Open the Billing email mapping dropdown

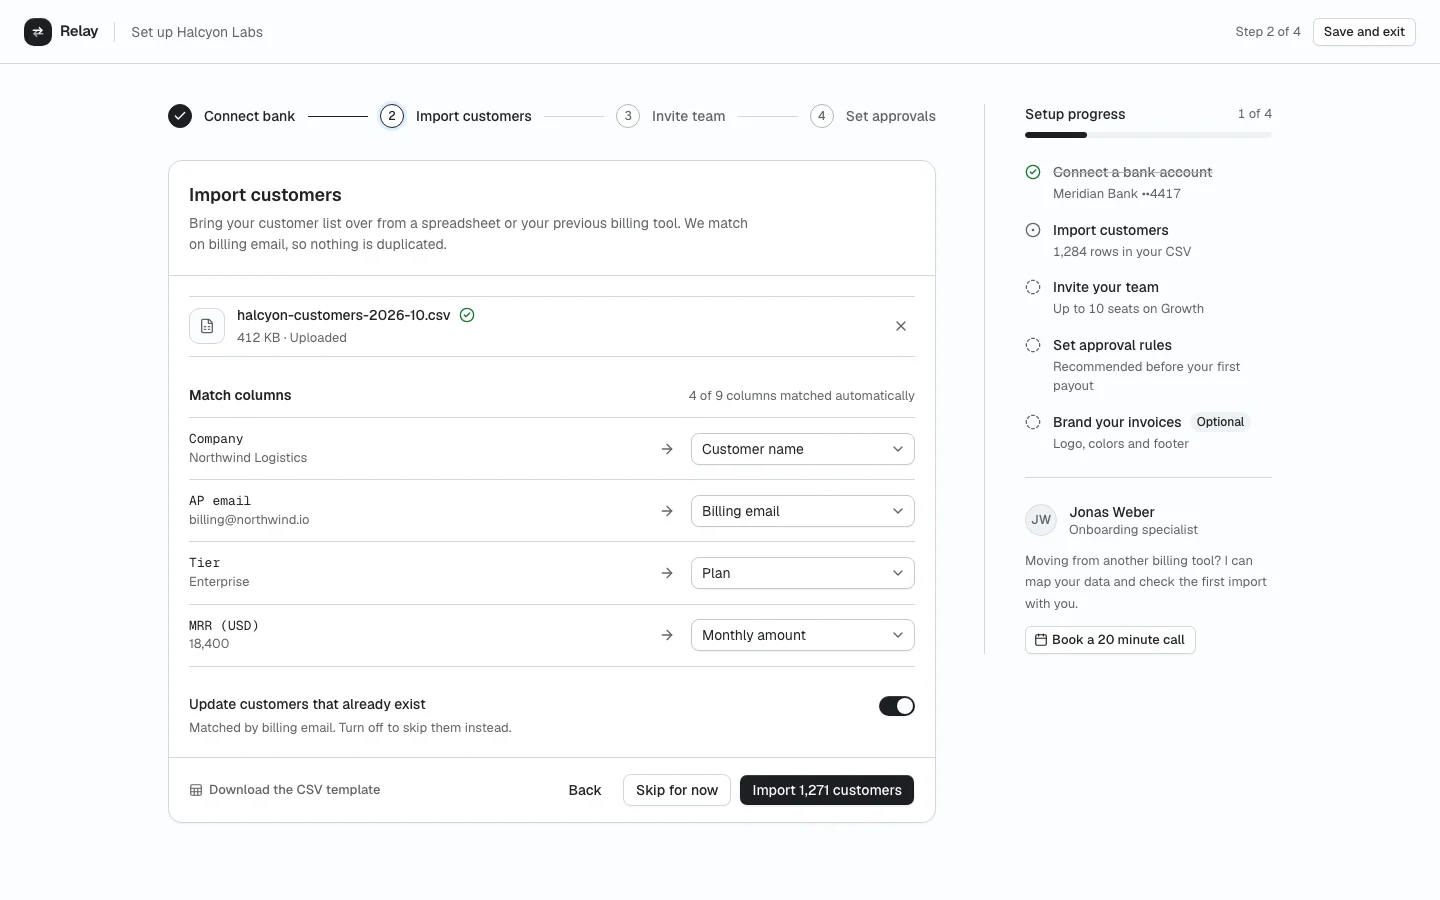coord(803,511)
